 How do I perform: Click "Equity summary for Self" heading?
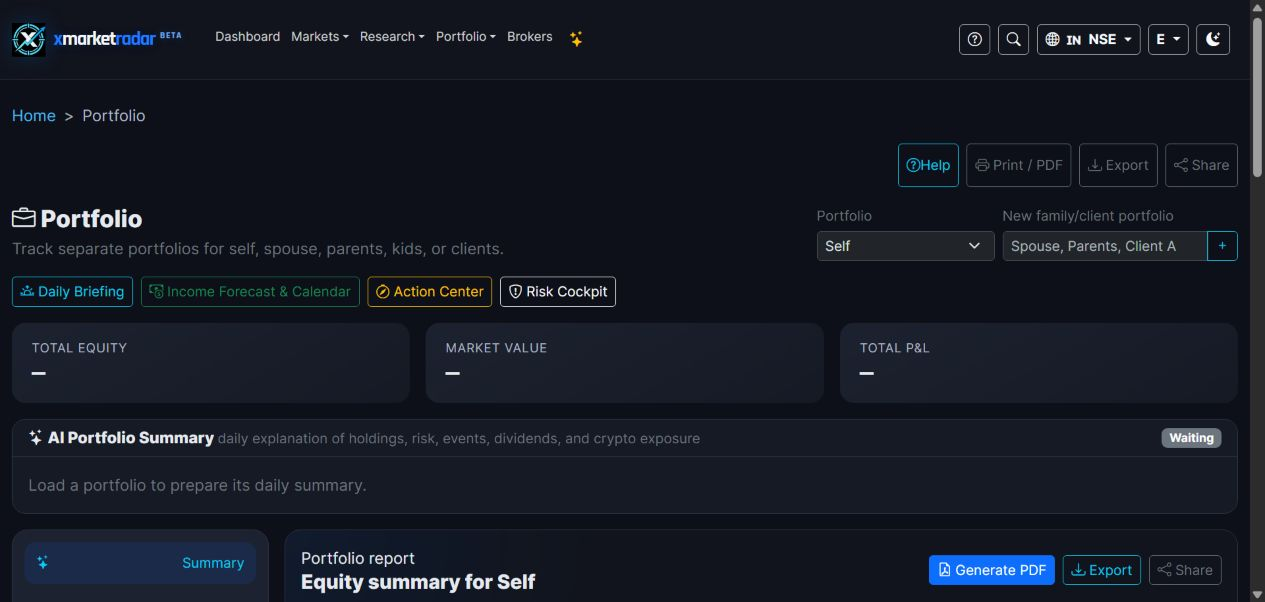(x=418, y=582)
